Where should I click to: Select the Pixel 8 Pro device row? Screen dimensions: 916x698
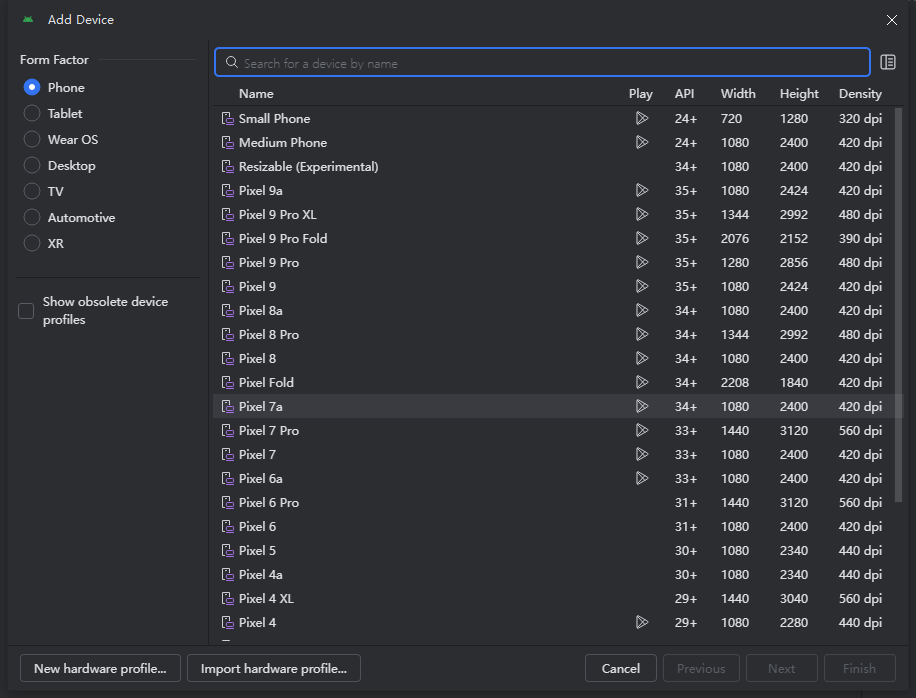pyautogui.click(x=269, y=335)
